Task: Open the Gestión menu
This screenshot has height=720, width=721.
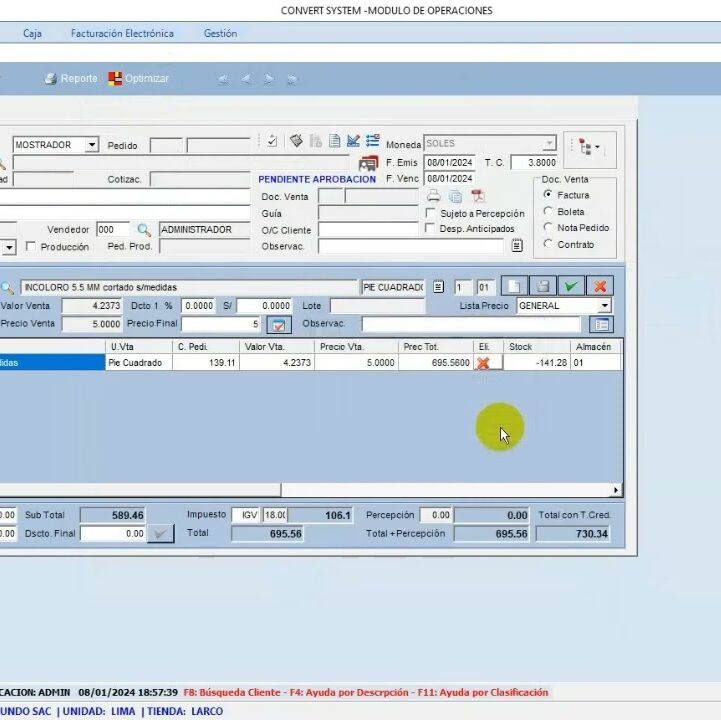Action: [220, 33]
